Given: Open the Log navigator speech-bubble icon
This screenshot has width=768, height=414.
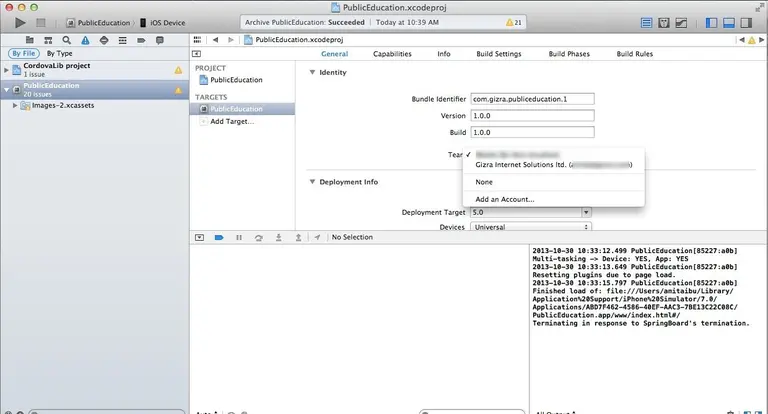Looking at the screenshot, I should tap(160, 40).
